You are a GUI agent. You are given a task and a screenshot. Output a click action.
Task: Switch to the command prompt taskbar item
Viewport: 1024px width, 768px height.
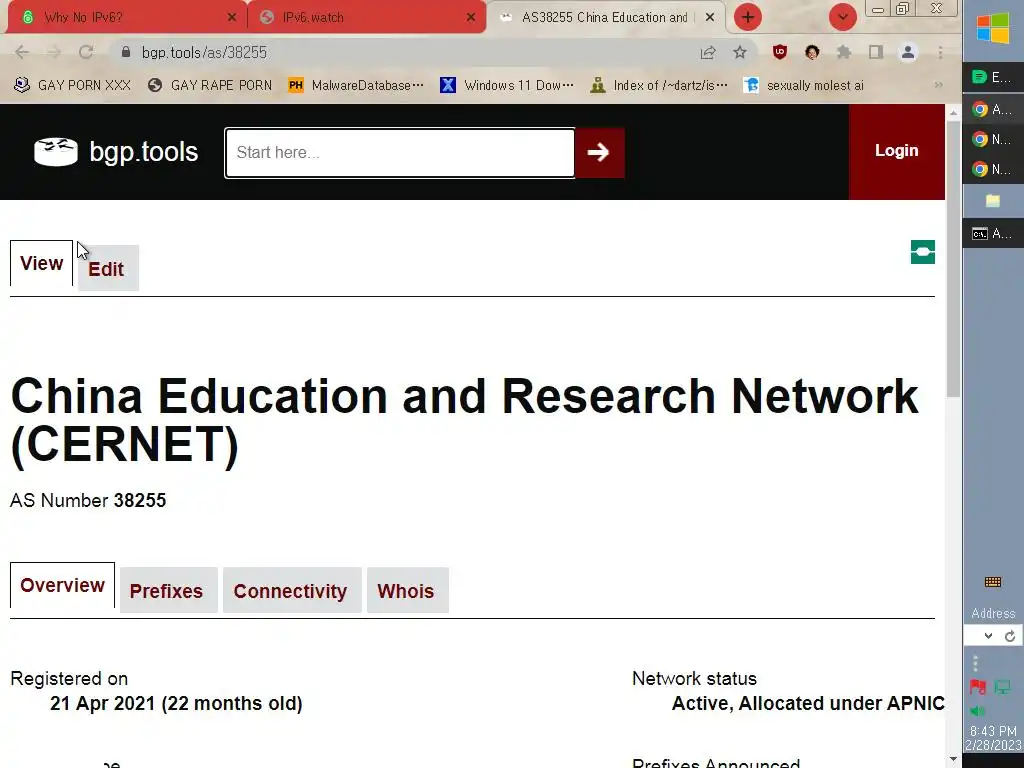pos(993,233)
